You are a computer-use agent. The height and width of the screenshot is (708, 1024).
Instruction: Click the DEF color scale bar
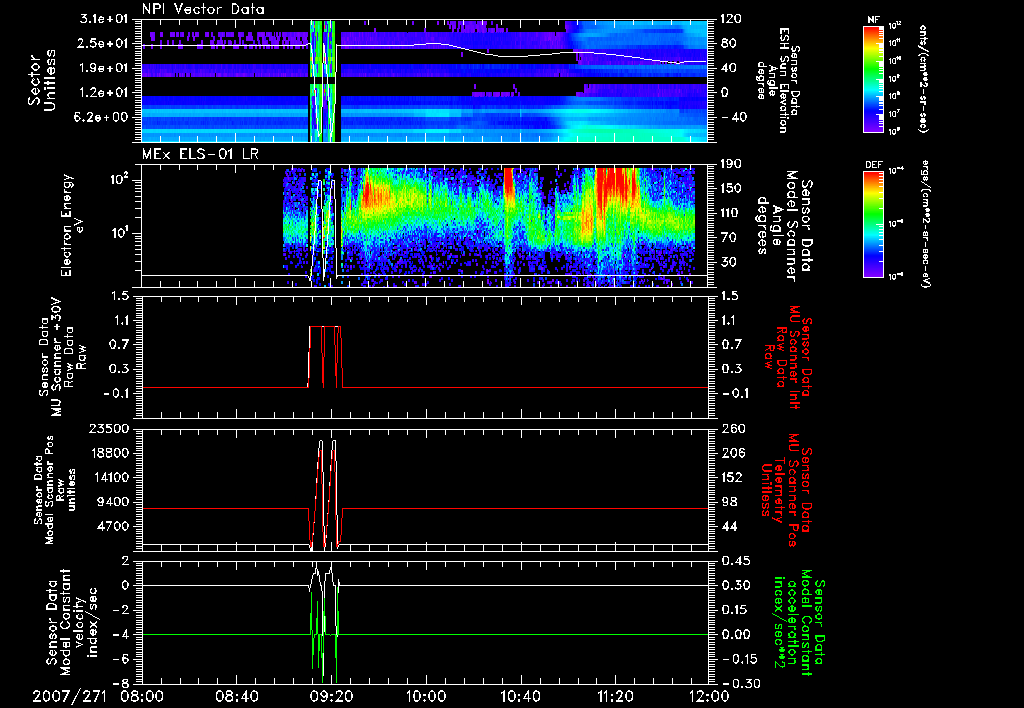872,222
